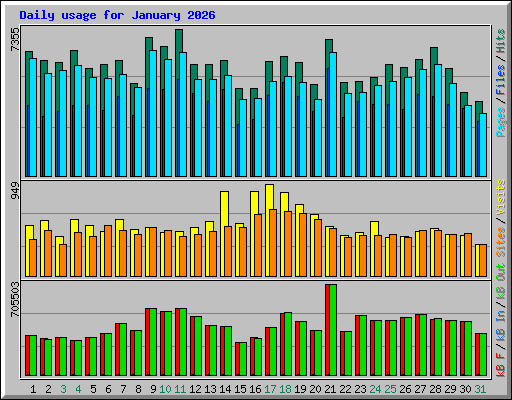The height and width of the screenshot is (400, 512).
Task: Select the 949 axis value
Action: tap(15, 191)
